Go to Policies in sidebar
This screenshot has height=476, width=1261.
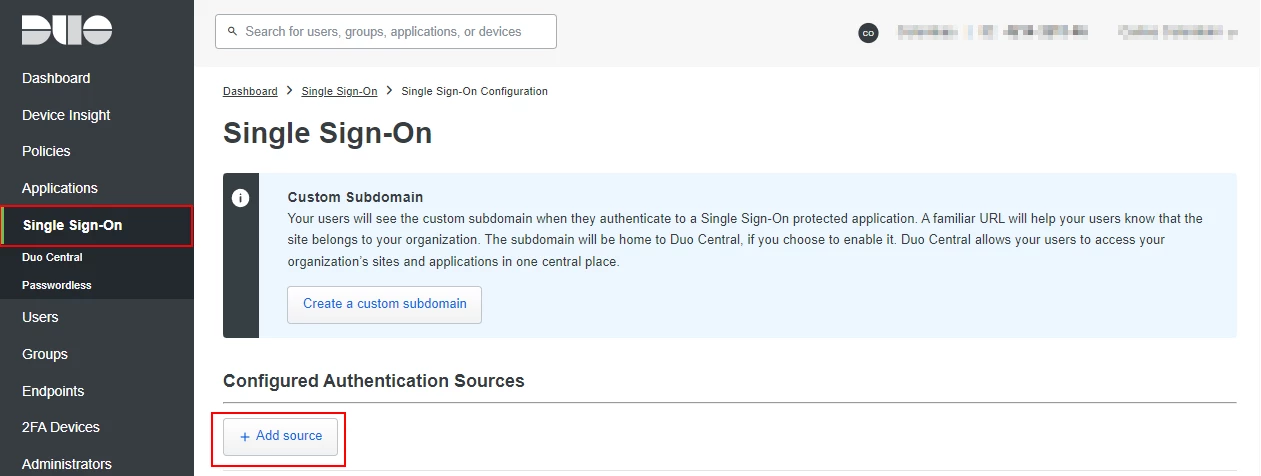coord(46,151)
